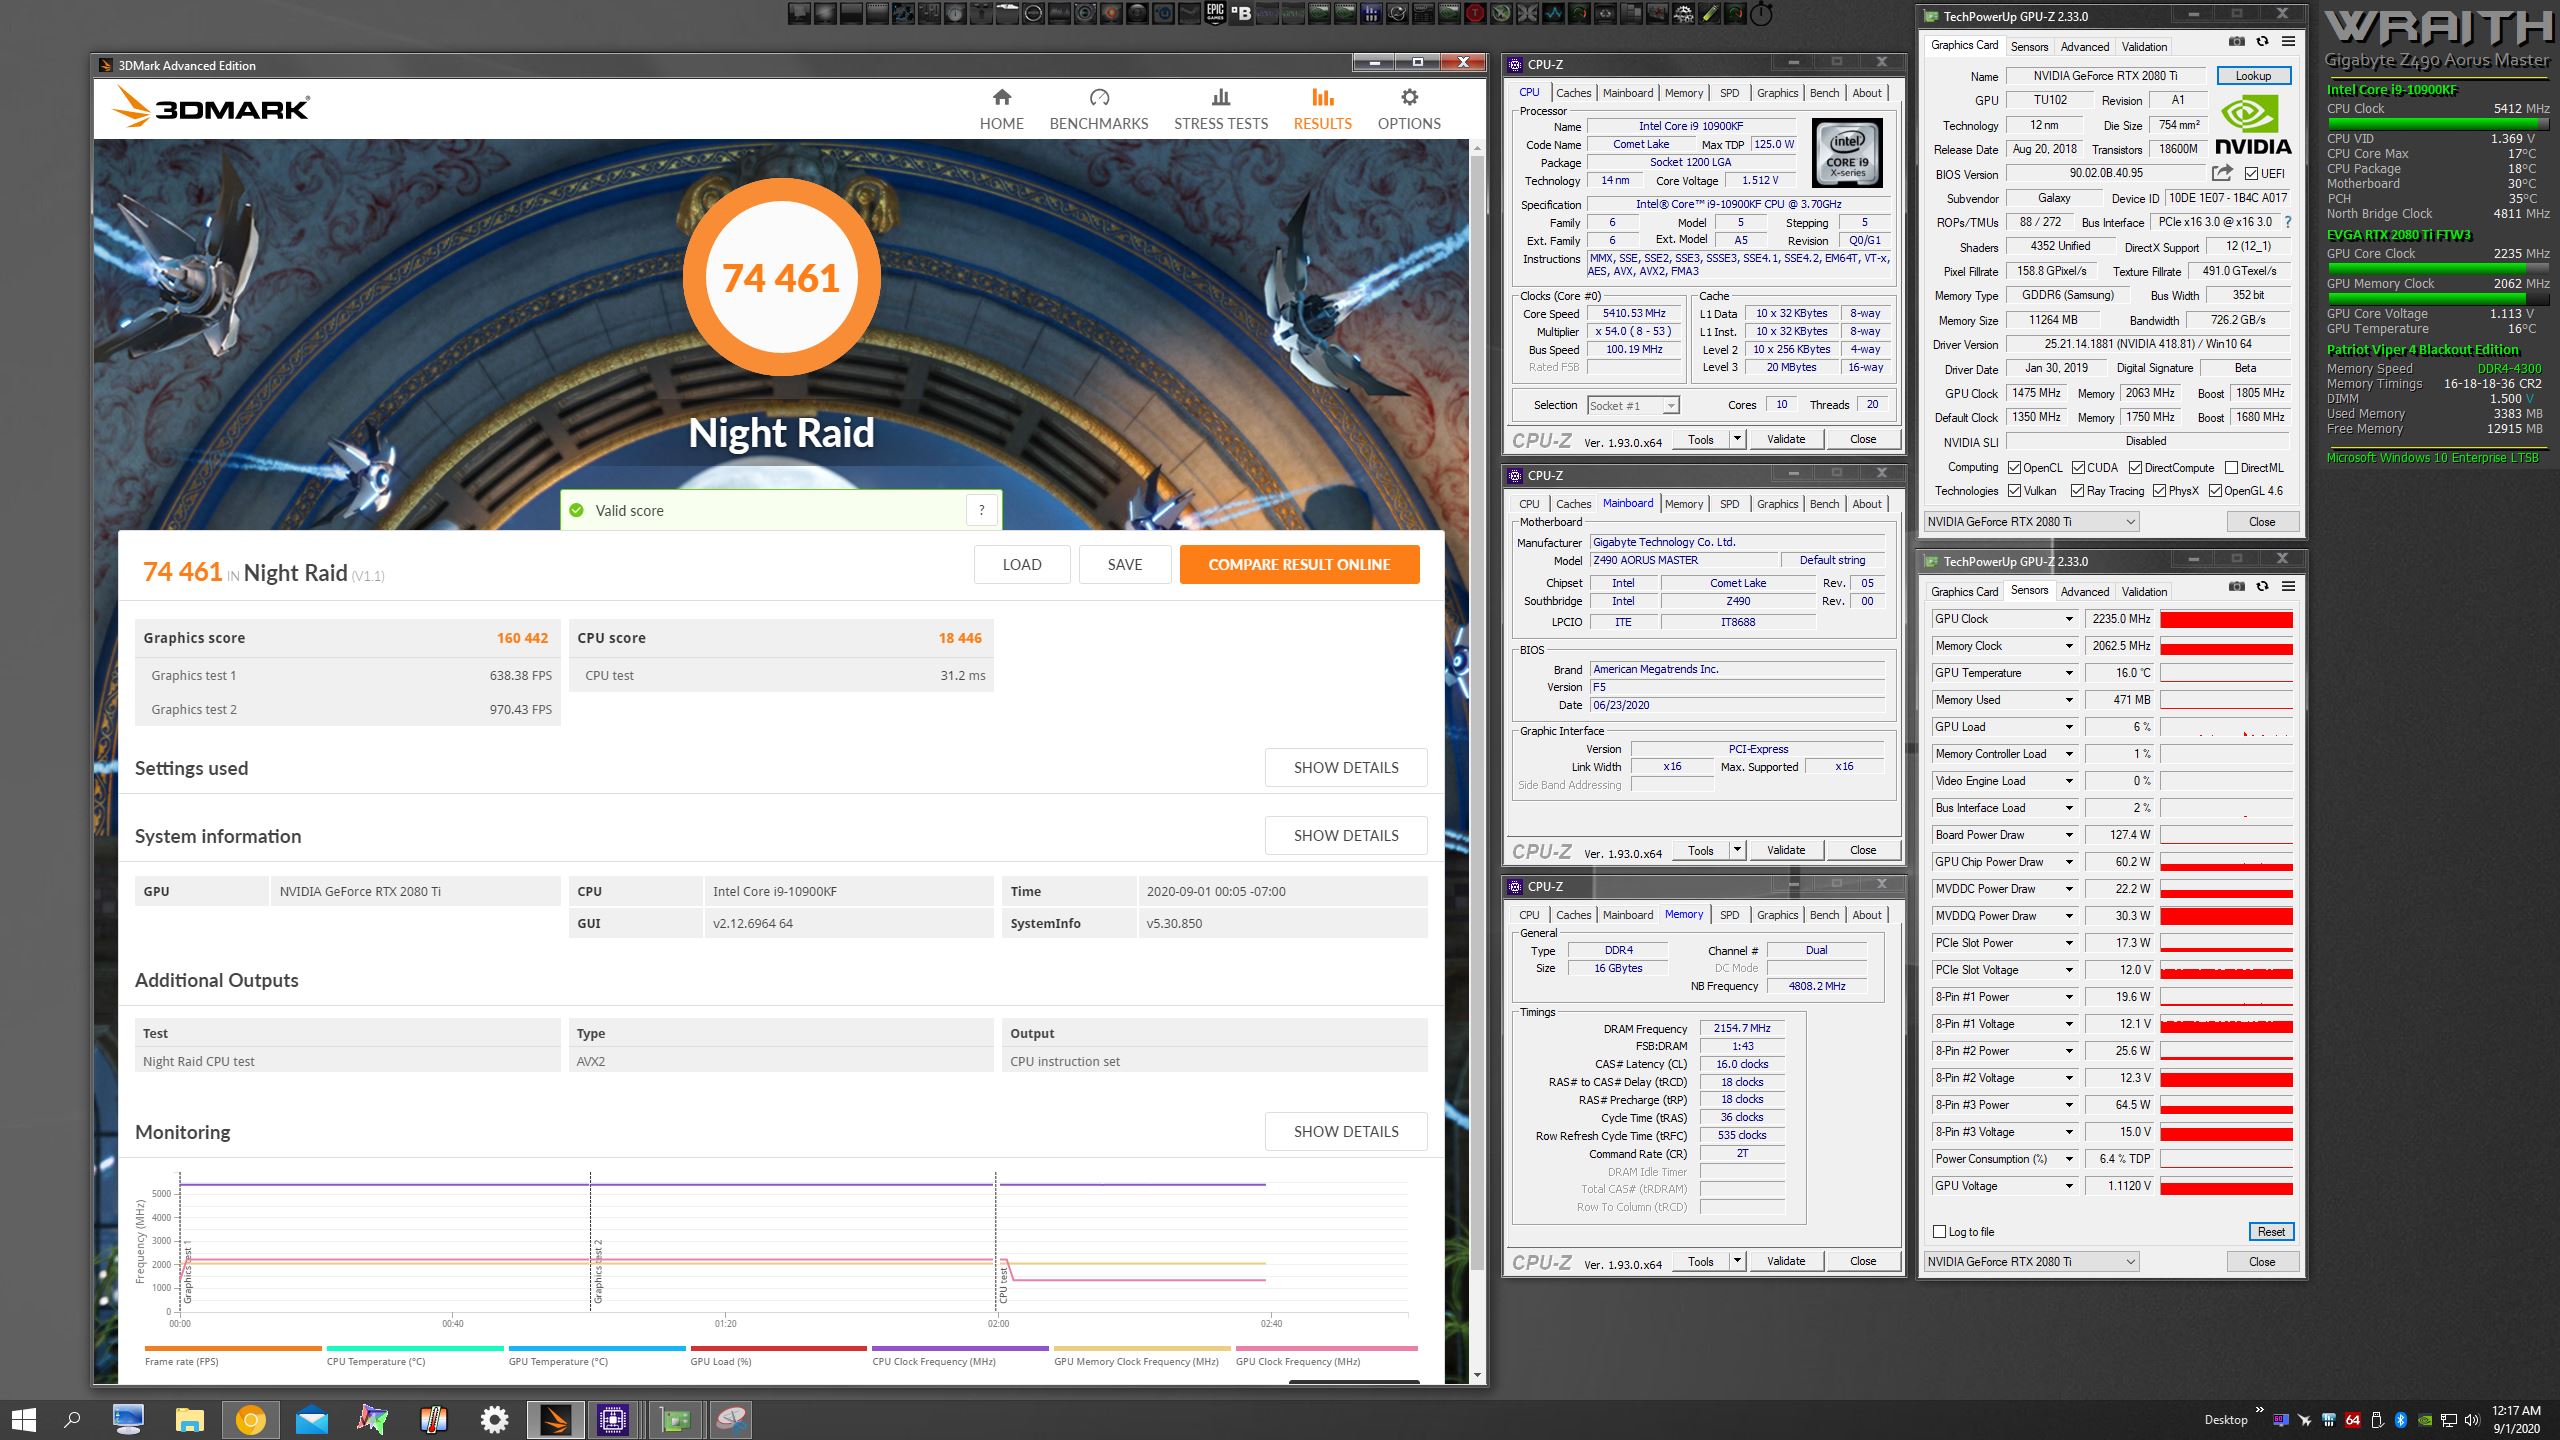Click the camera icon in GPU-Z Sensors window

tap(2237, 586)
